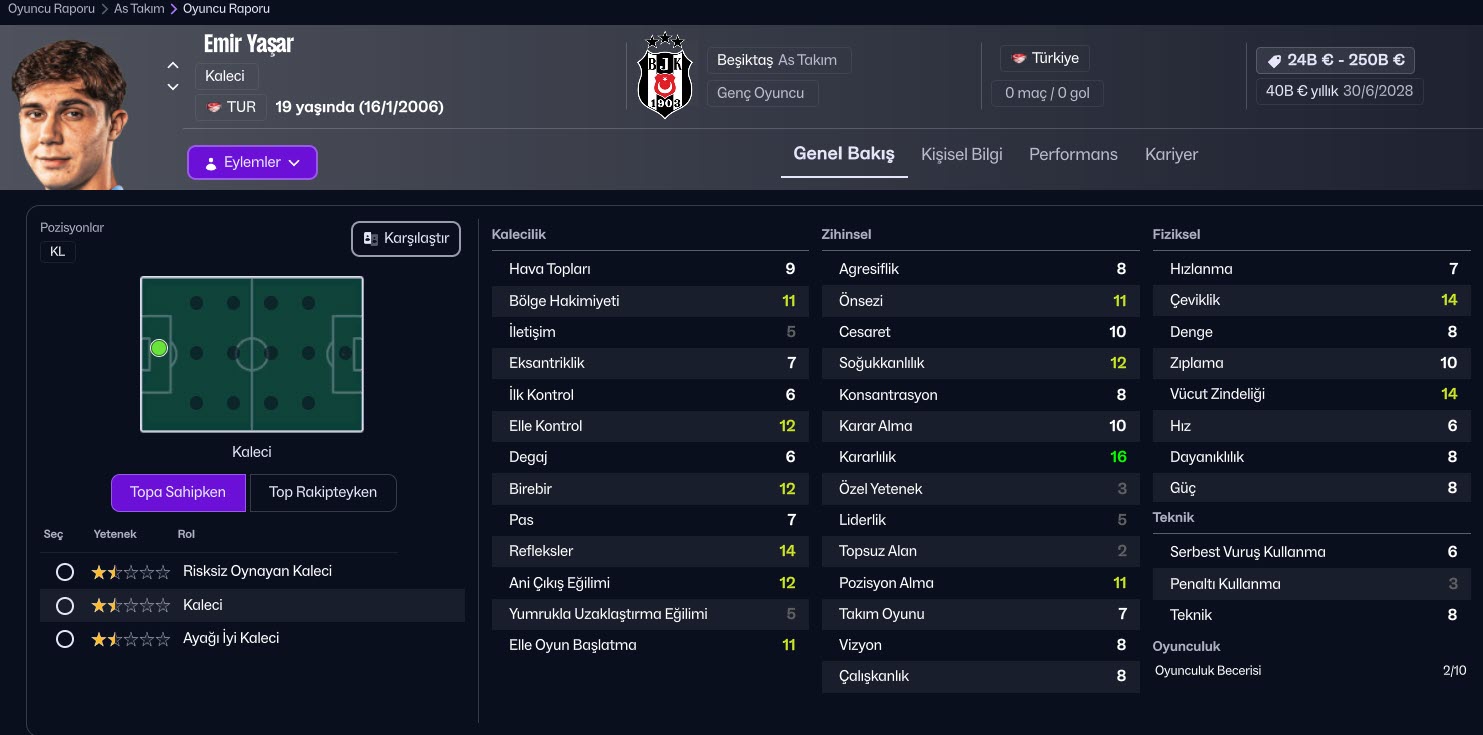This screenshot has width=1483, height=735.
Task: Click the green goalkeeper position dot on pitch
Action: (159, 348)
